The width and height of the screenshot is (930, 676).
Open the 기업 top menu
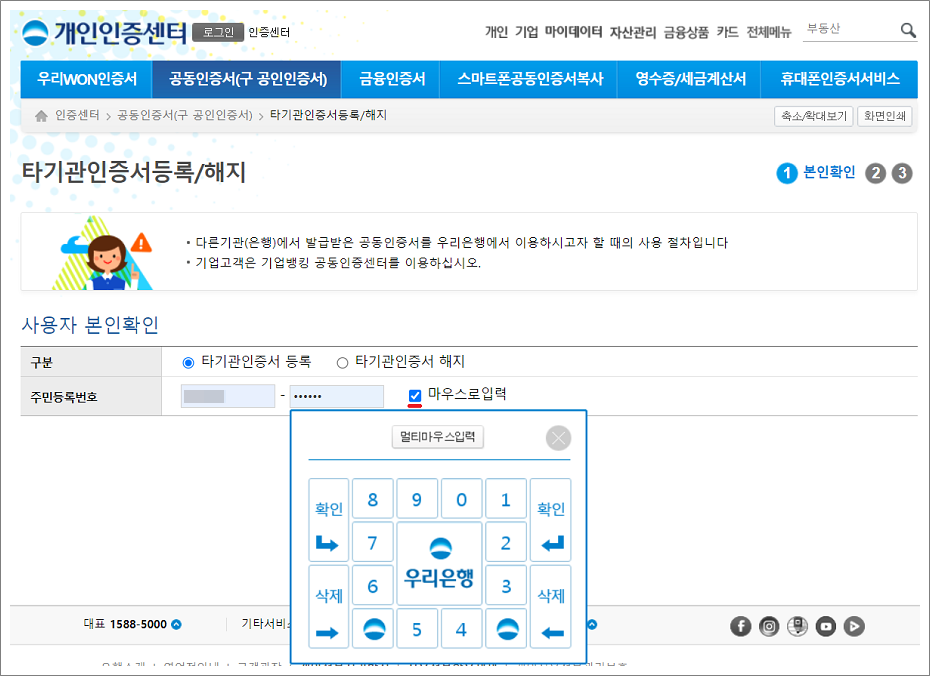(x=526, y=32)
